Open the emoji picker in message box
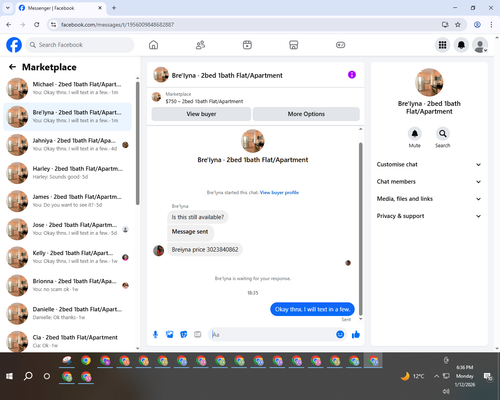 click(340, 334)
